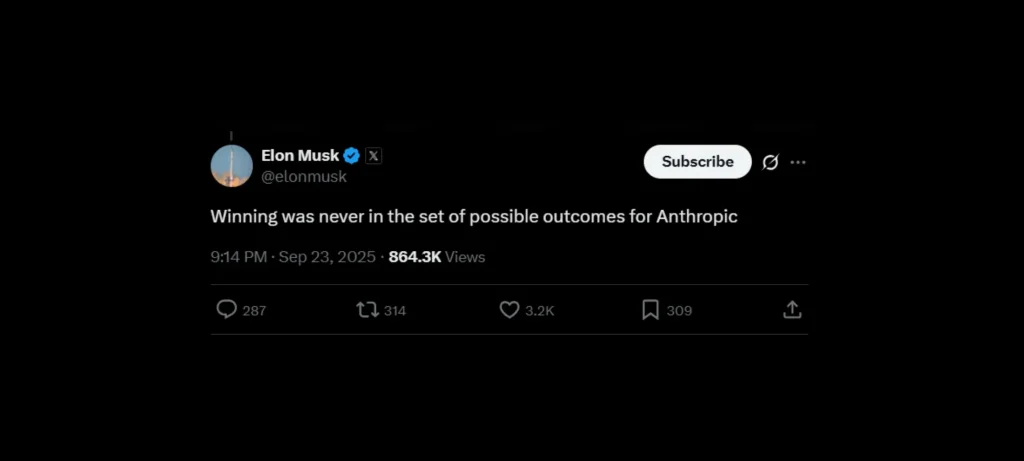Click the reply speech bubble icon
This screenshot has width=1024, height=461.
227,310
